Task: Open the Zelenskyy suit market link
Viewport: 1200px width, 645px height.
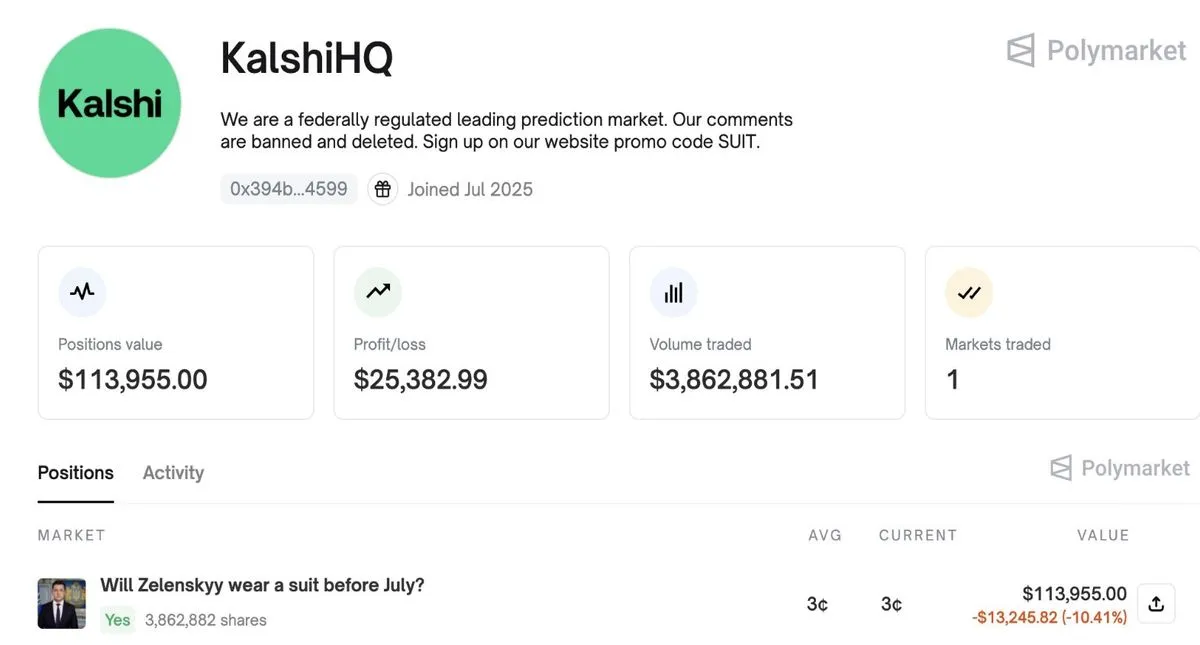Action: 262,585
